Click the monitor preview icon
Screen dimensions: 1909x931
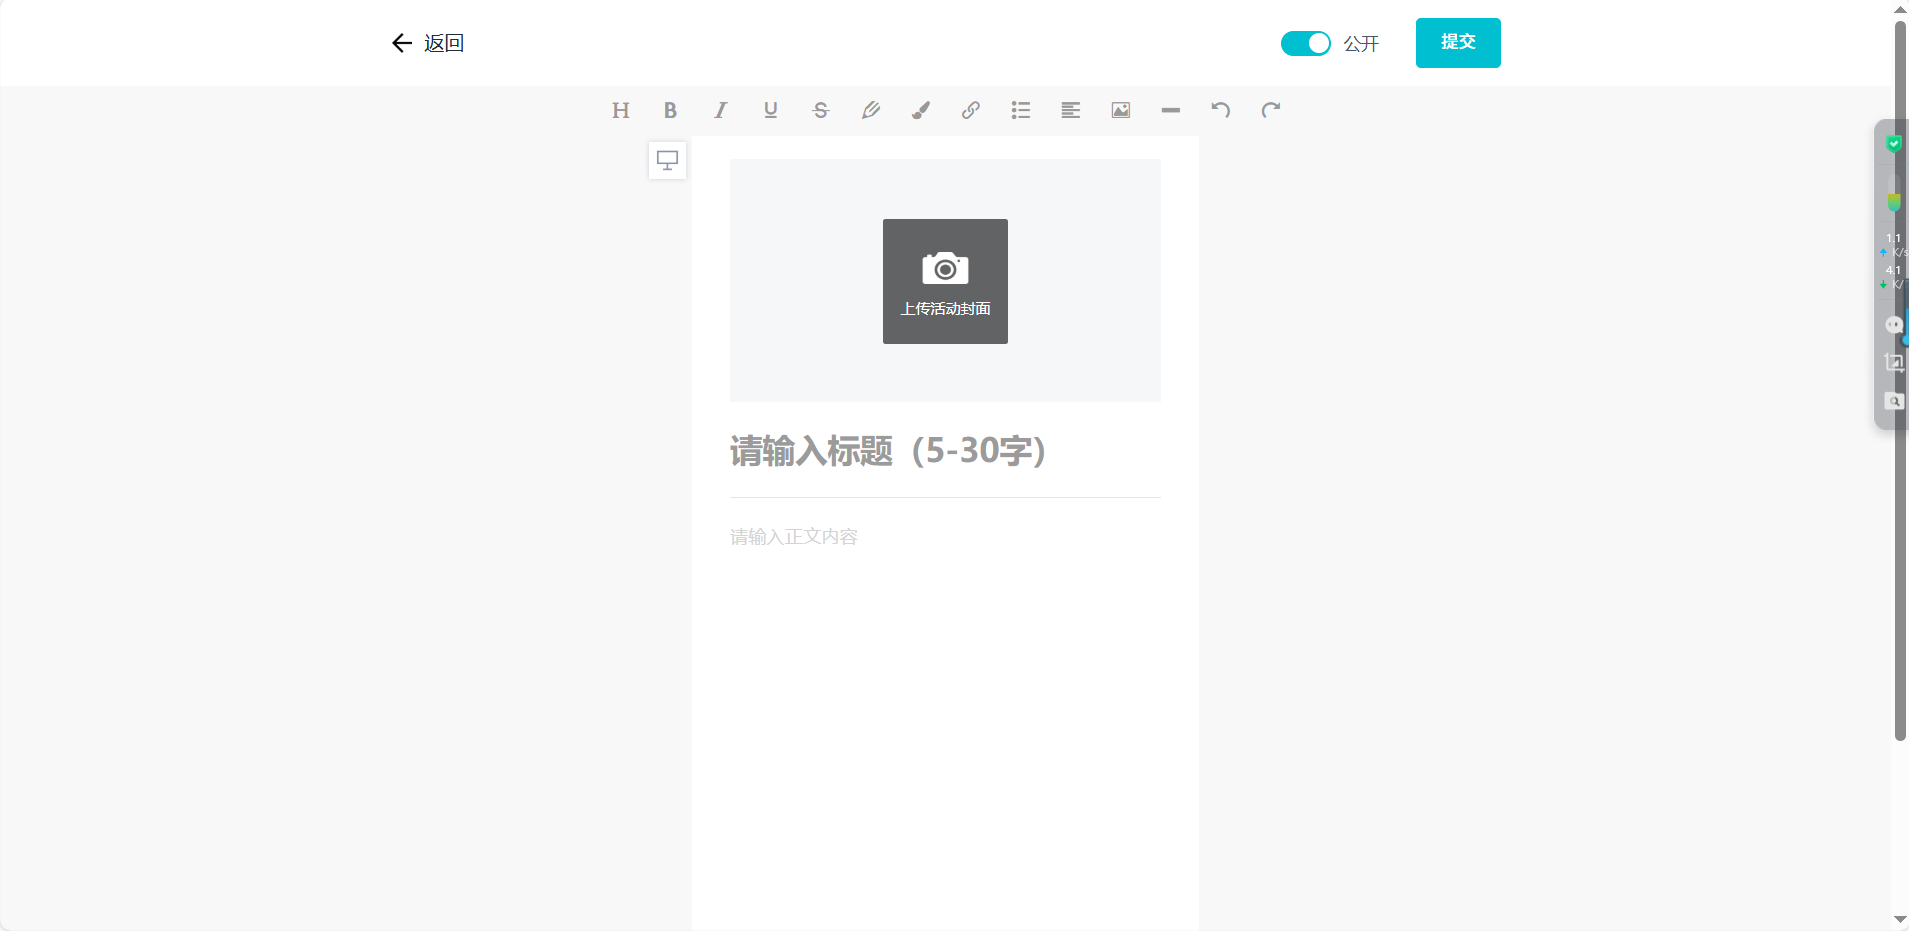click(x=667, y=160)
